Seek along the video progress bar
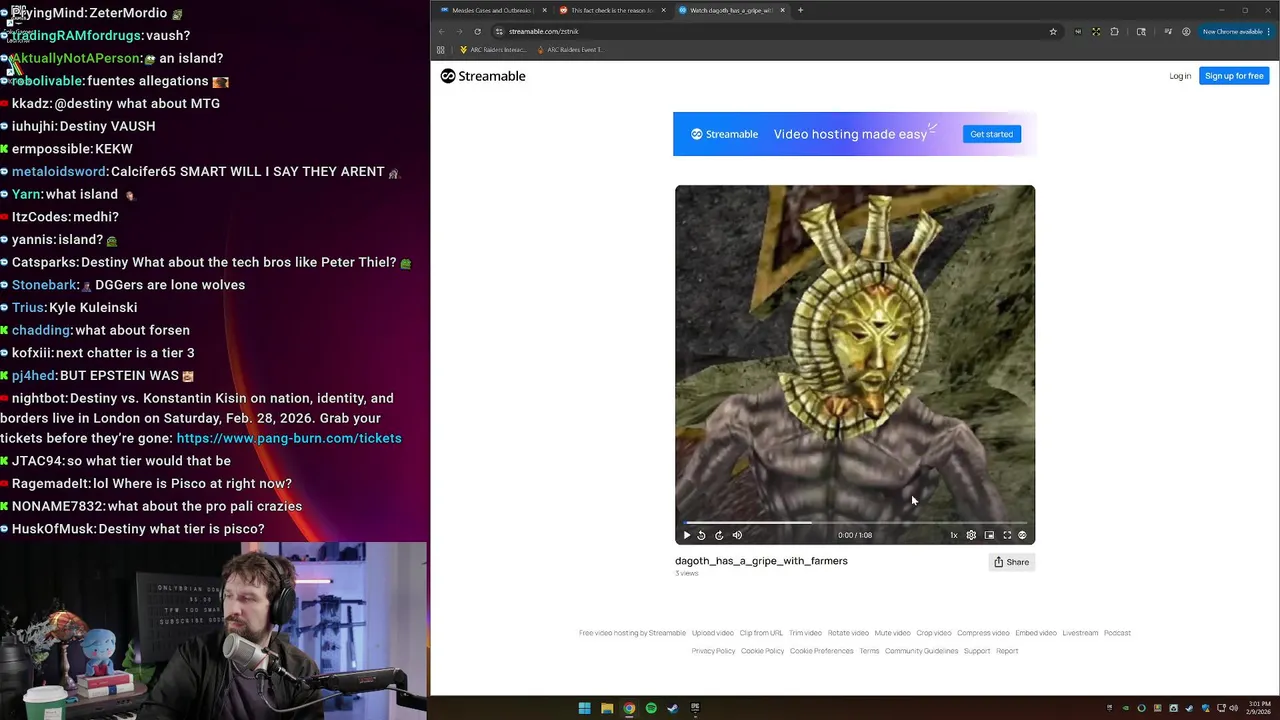 pyautogui.click(x=855, y=522)
